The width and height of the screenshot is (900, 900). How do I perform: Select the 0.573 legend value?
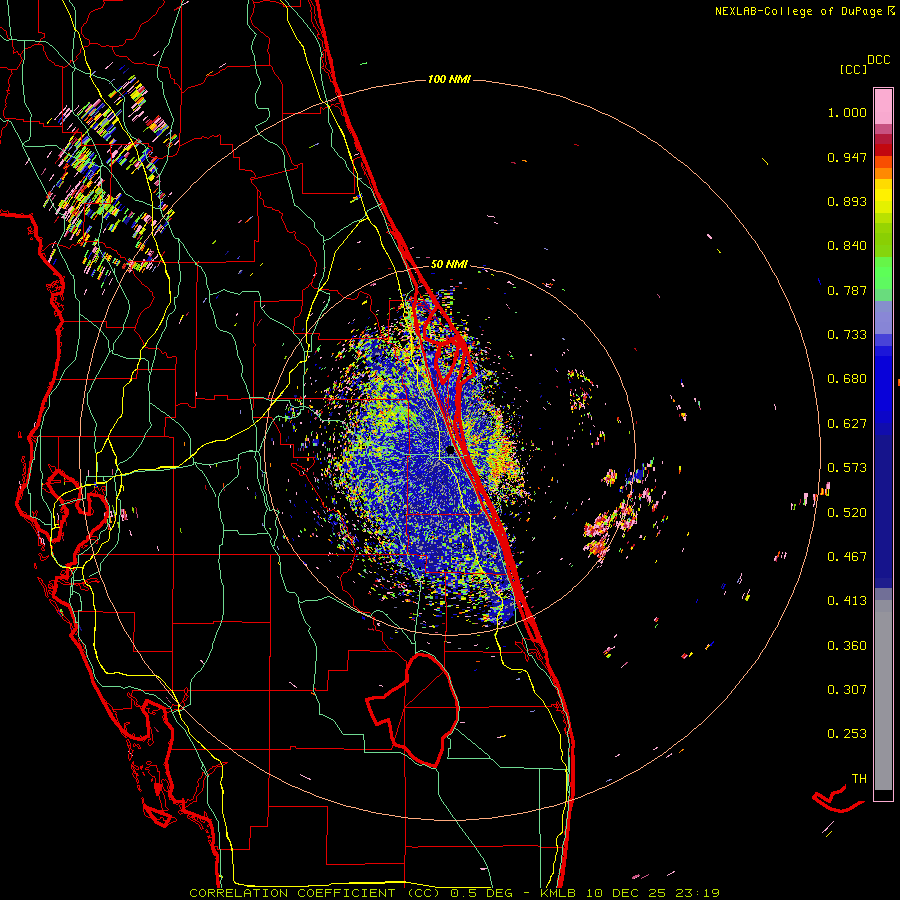click(847, 468)
